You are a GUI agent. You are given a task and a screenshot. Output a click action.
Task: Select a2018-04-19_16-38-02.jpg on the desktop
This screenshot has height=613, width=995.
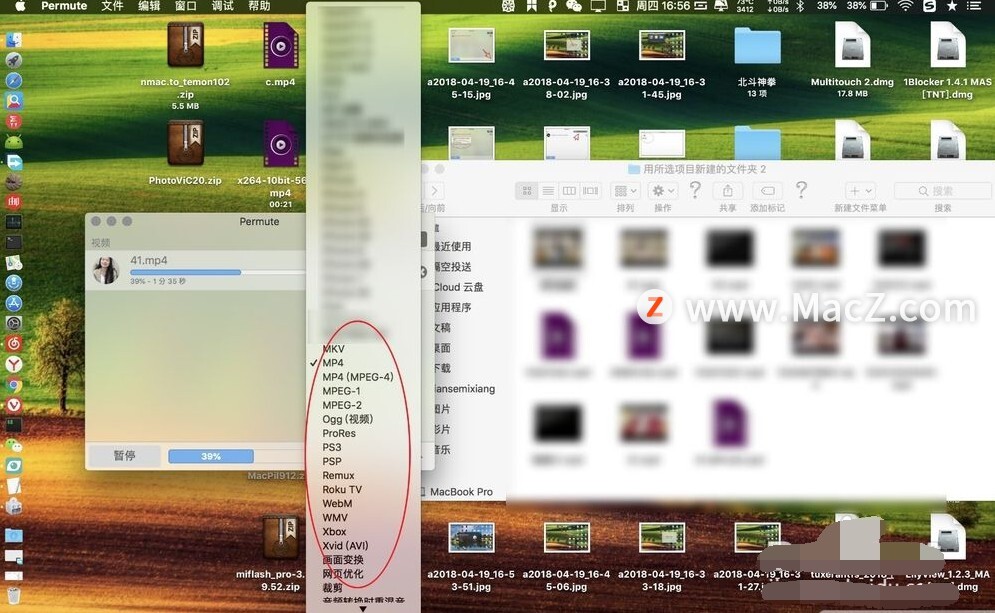567,45
